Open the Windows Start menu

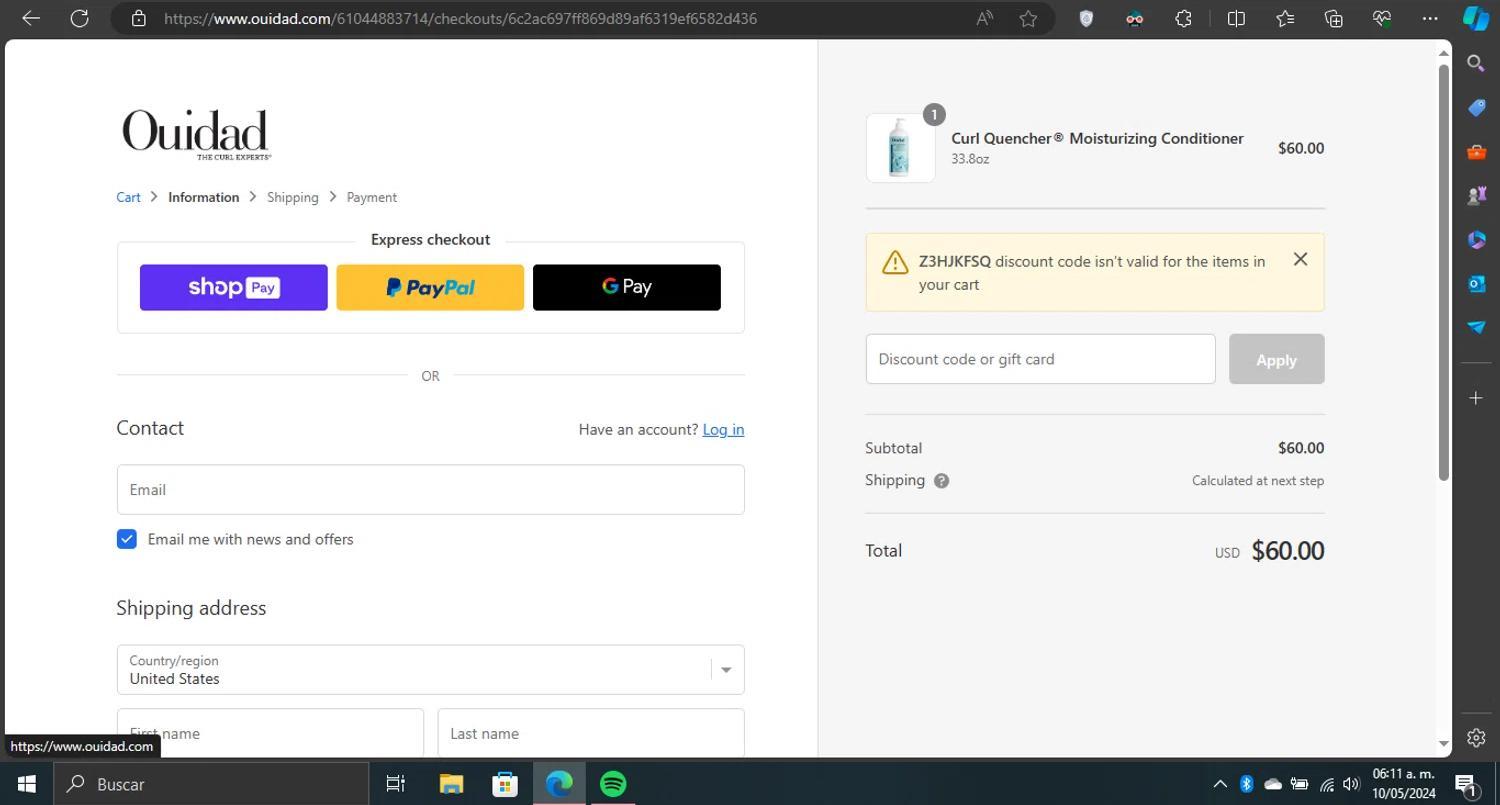pos(26,784)
